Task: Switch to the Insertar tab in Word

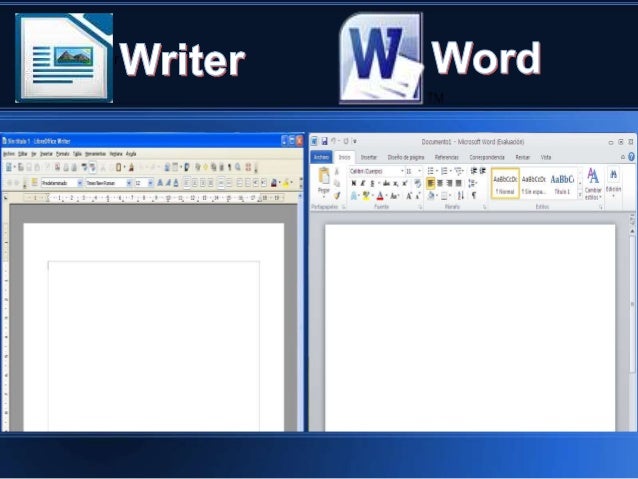Action: pyautogui.click(x=369, y=157)
